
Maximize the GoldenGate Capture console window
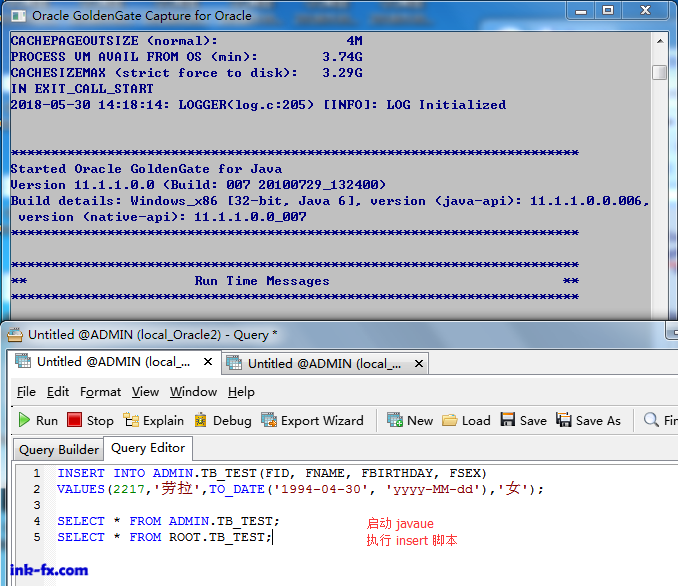coord(608,11)
